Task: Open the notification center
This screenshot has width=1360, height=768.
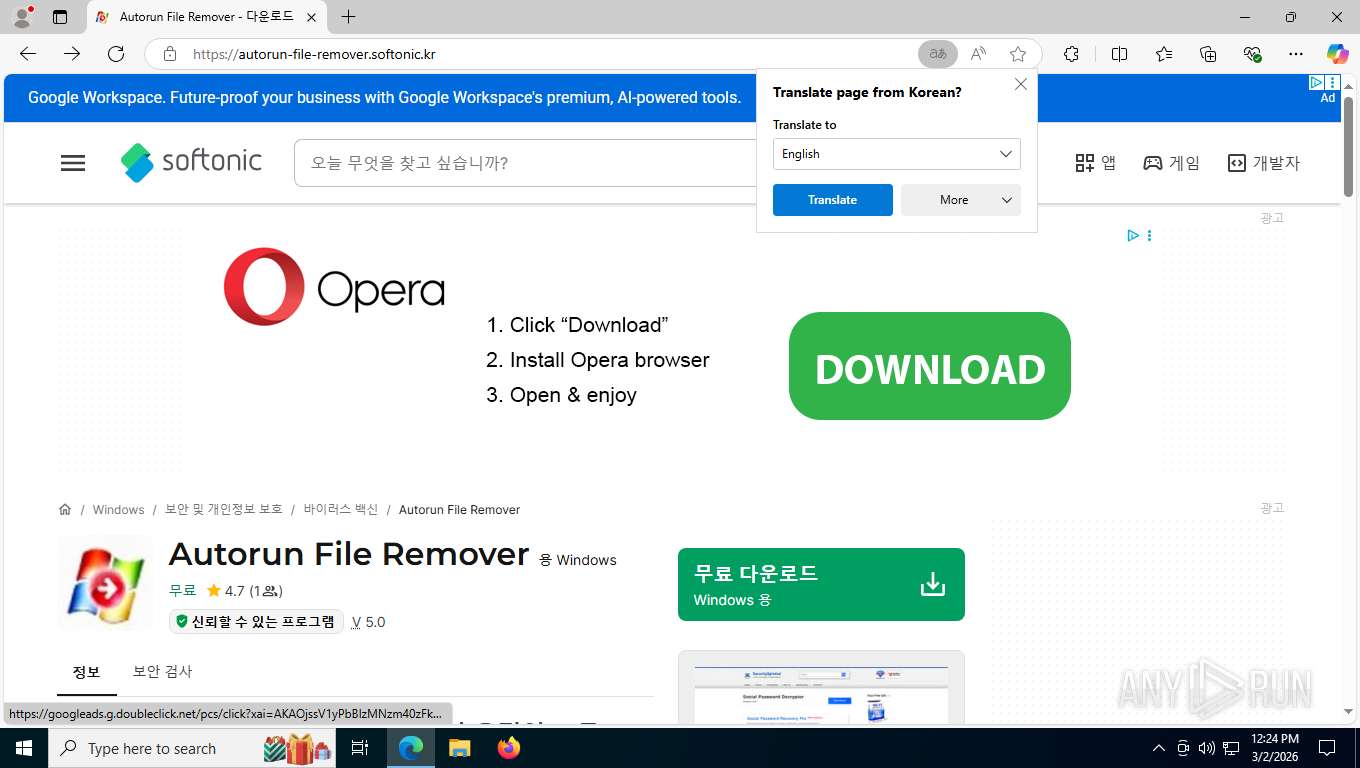Action: point(1327,748)
